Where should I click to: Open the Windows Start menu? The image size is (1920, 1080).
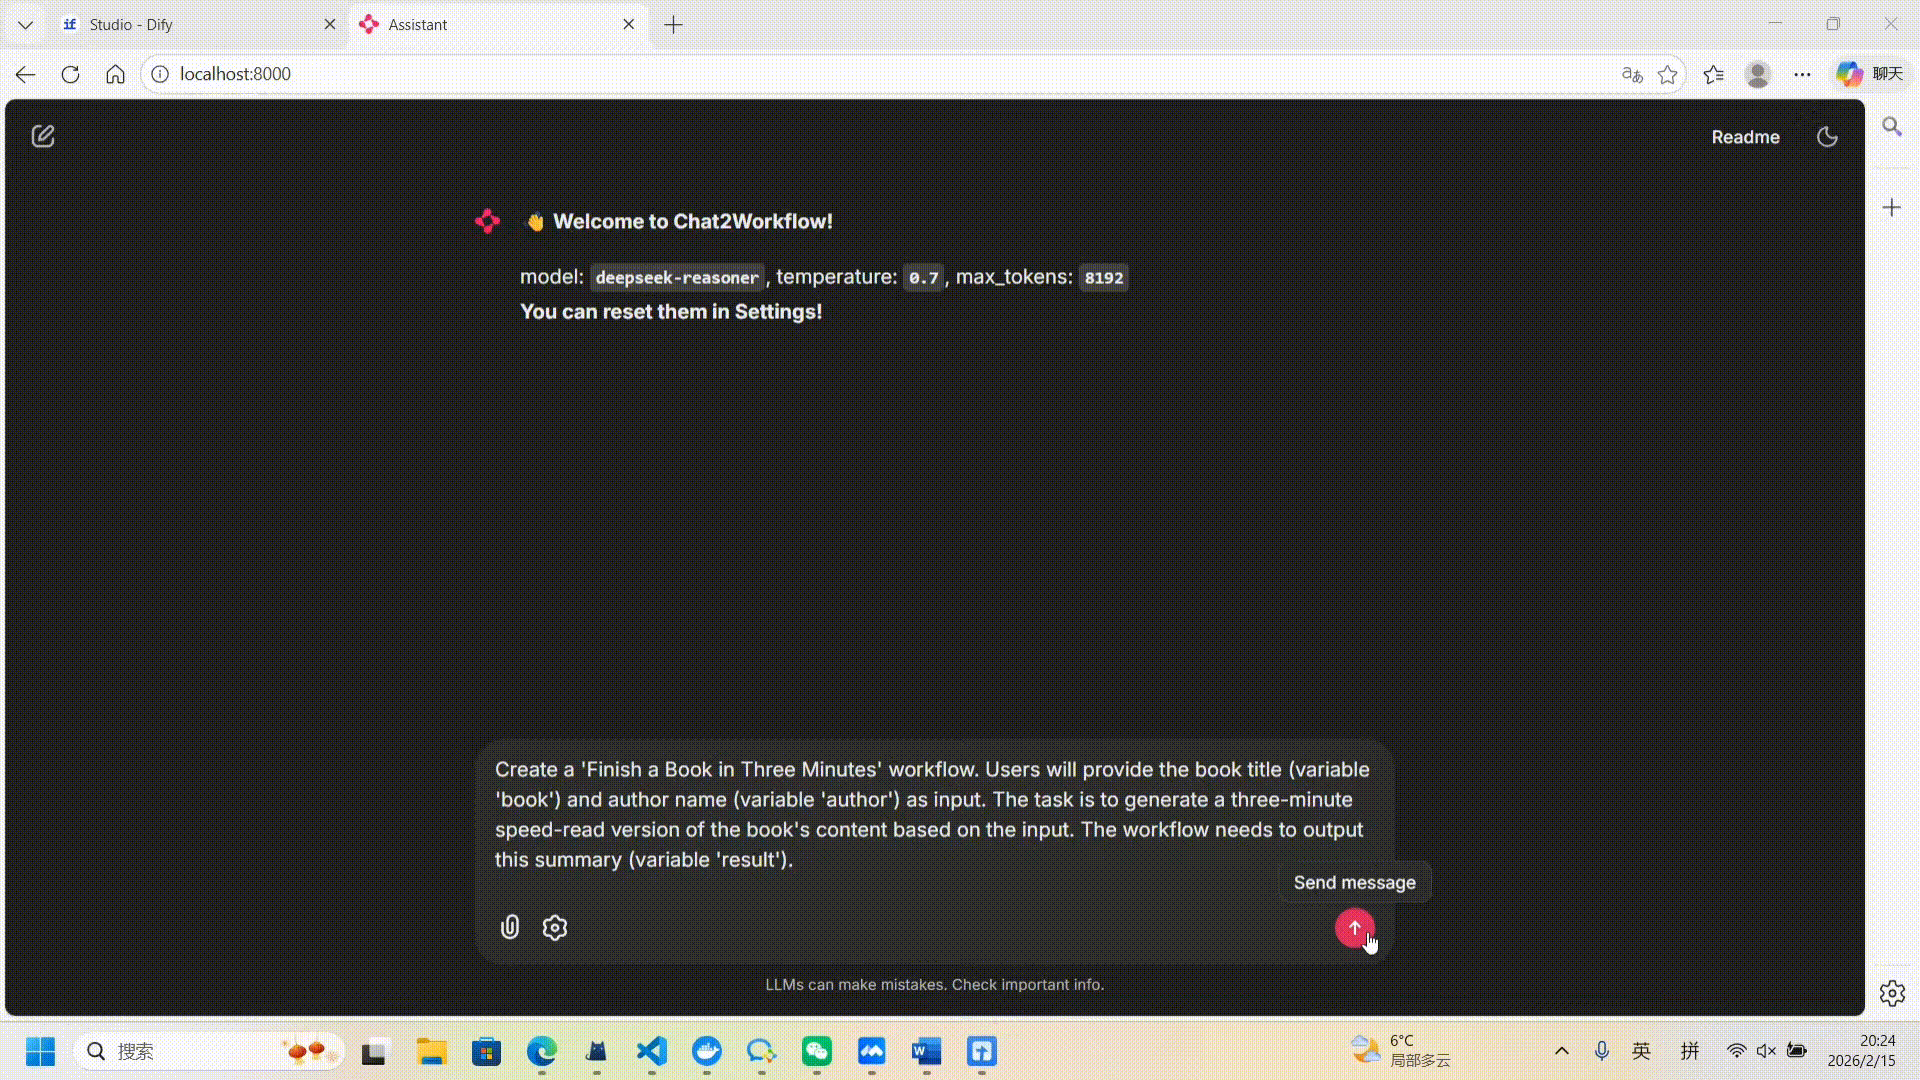pyautogui.click(x=41, y=1051)
